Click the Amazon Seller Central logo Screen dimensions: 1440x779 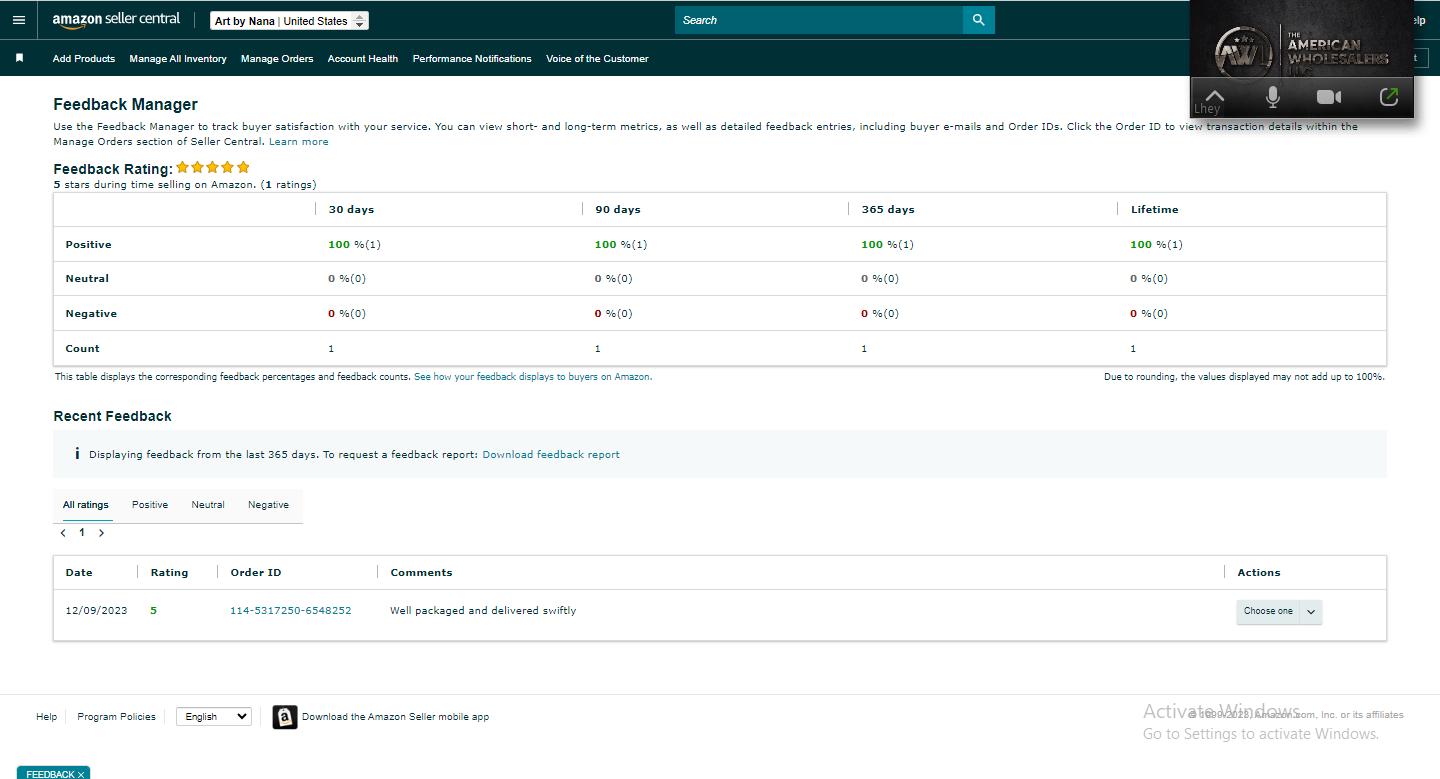pos(116,19)
